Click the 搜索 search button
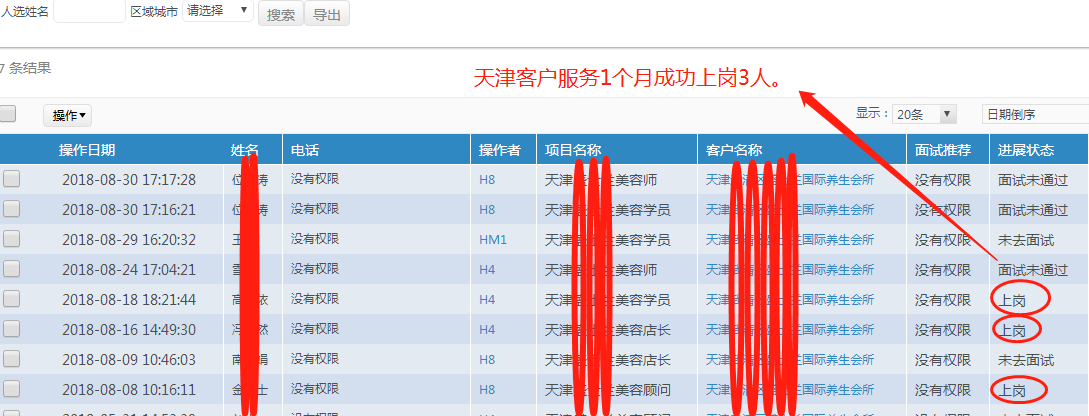Screen dimensions: 1089x416 tap(281, 14)
